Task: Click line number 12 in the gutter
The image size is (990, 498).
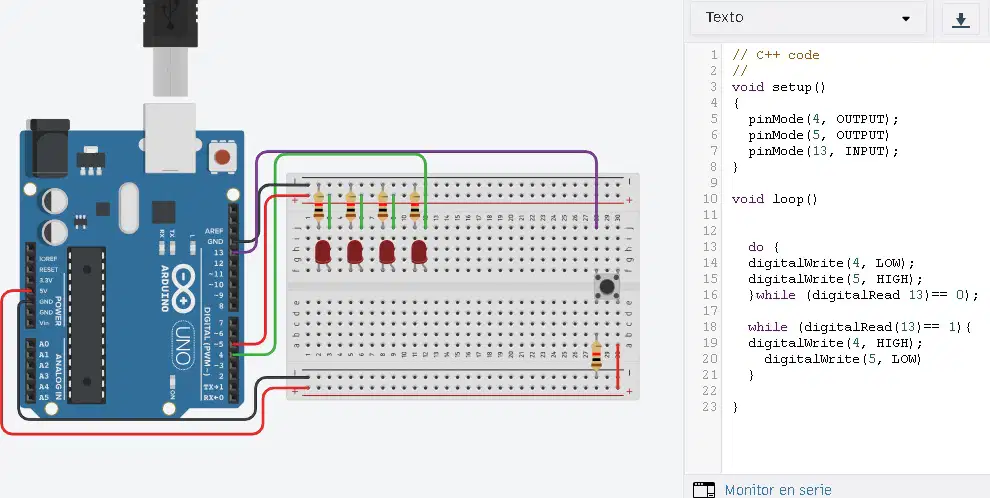Action: [710, 231]
